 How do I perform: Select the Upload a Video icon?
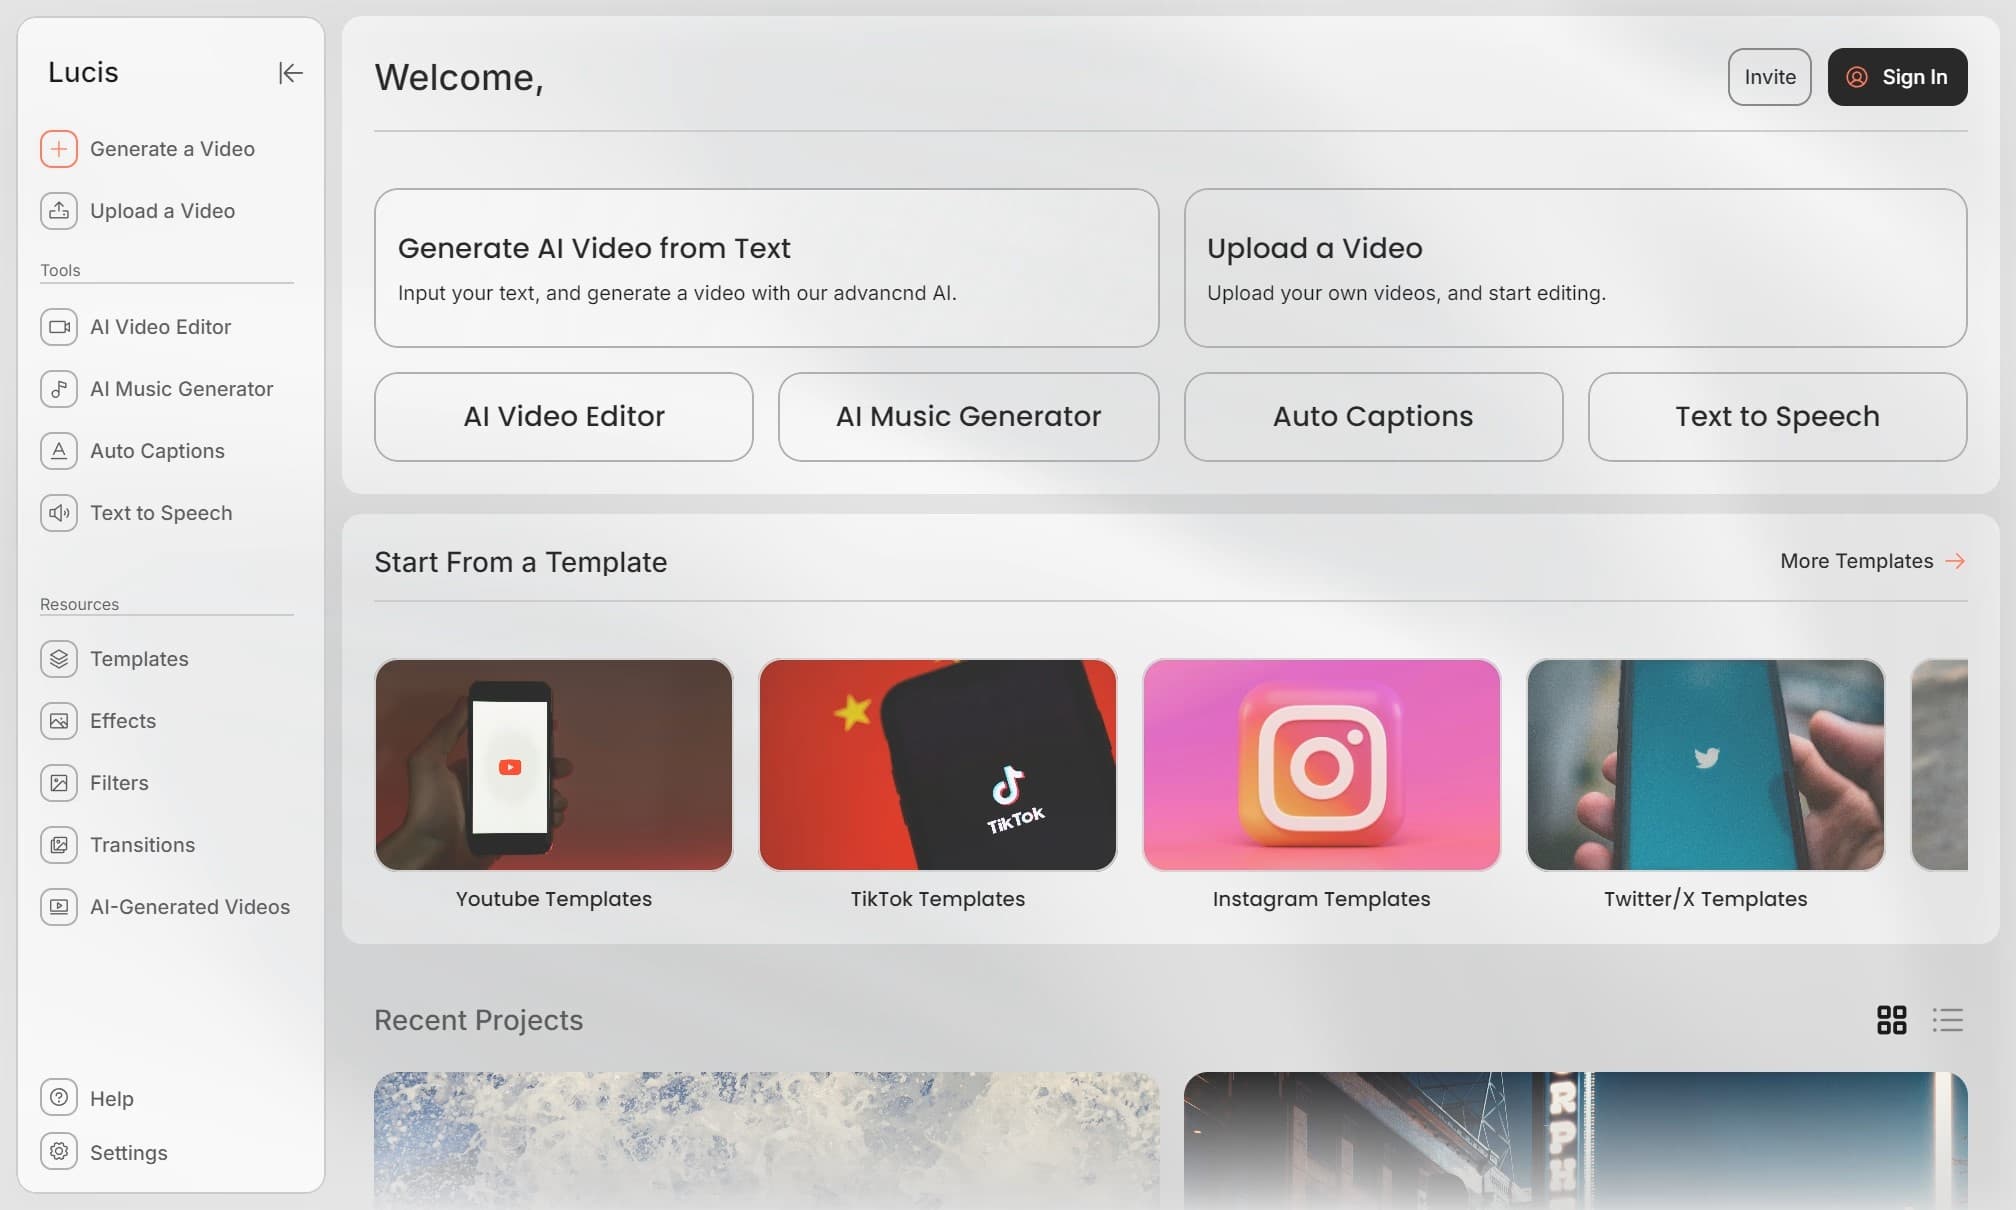click(x=58, y=210)
